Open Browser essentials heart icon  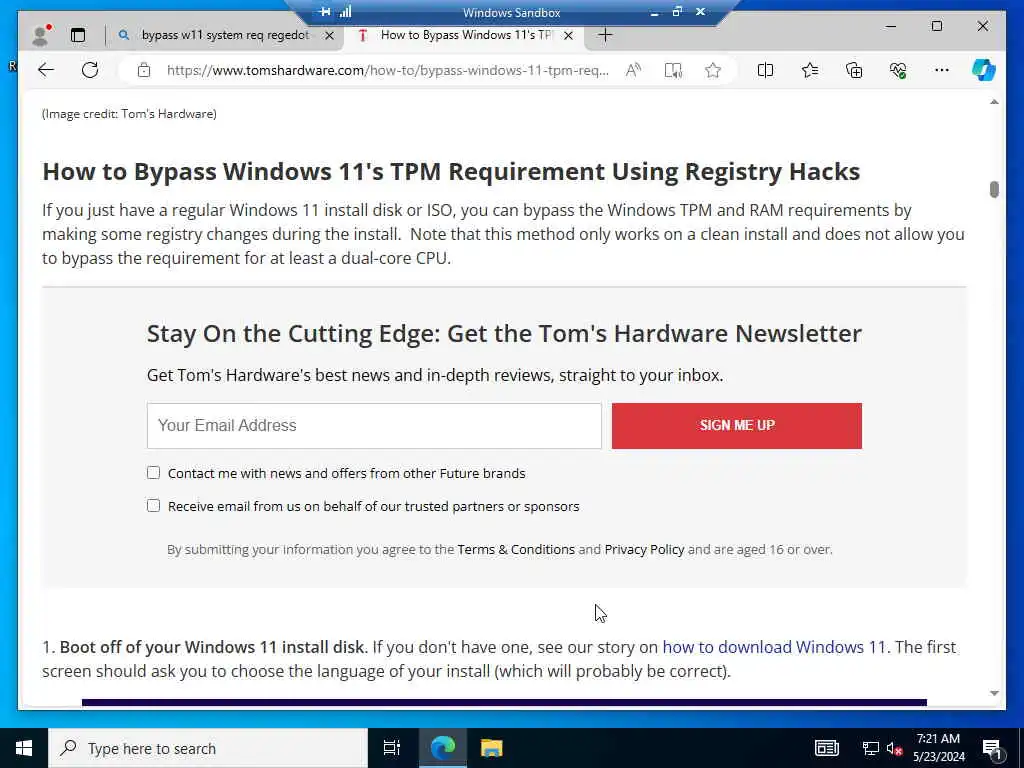(898, 70)
